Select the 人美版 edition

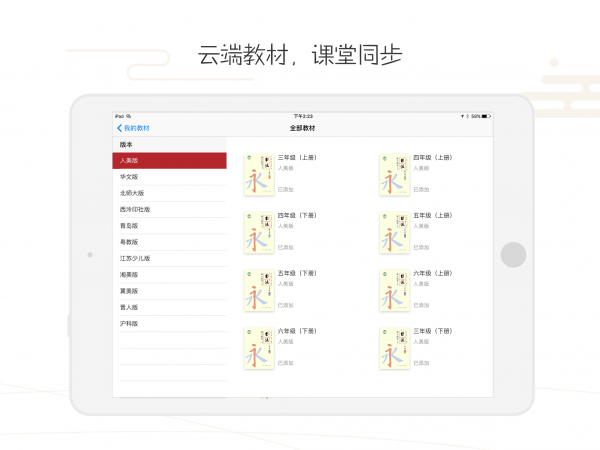(170, 161)
